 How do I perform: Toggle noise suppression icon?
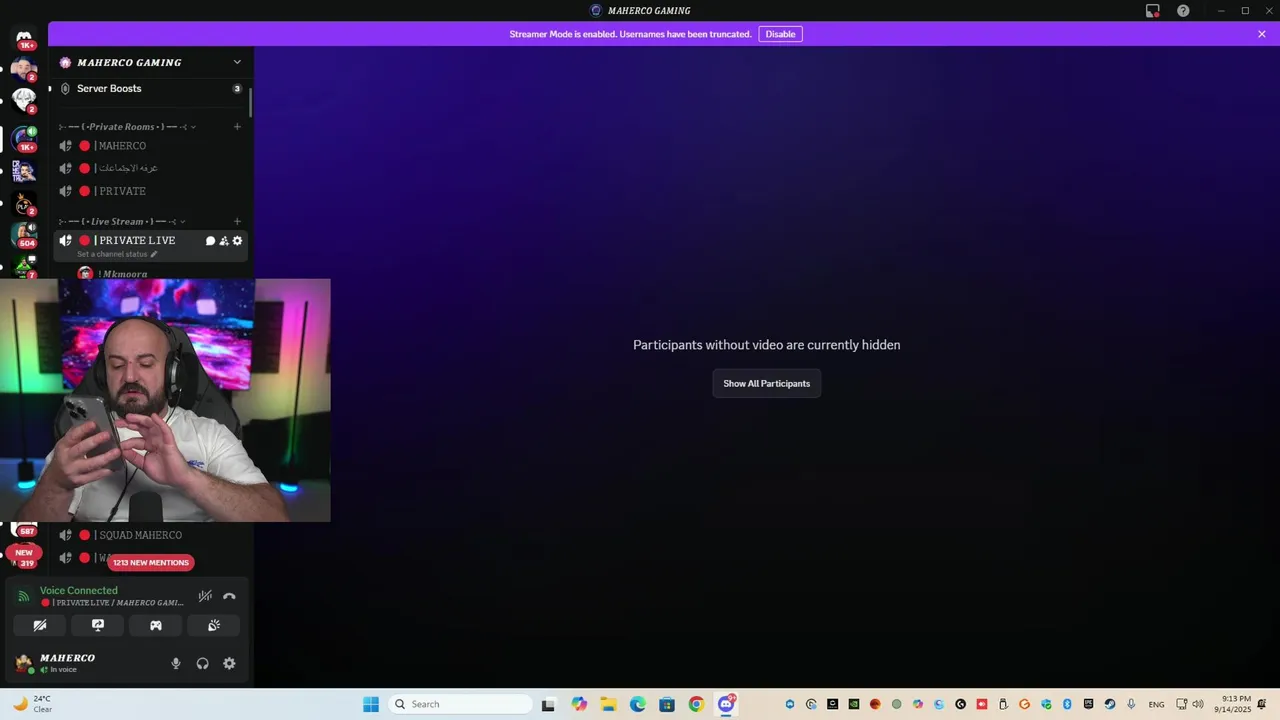click(x=205, y=596)
